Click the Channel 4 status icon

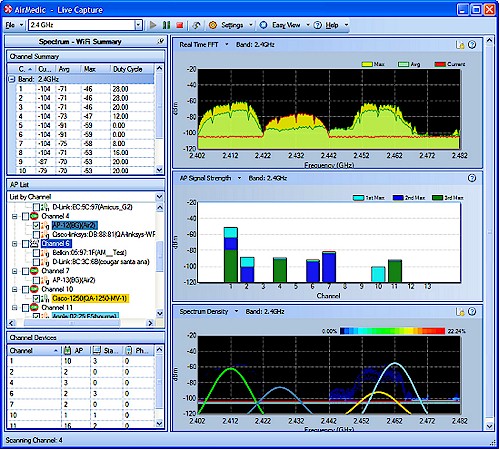click(x=34, y=216)
